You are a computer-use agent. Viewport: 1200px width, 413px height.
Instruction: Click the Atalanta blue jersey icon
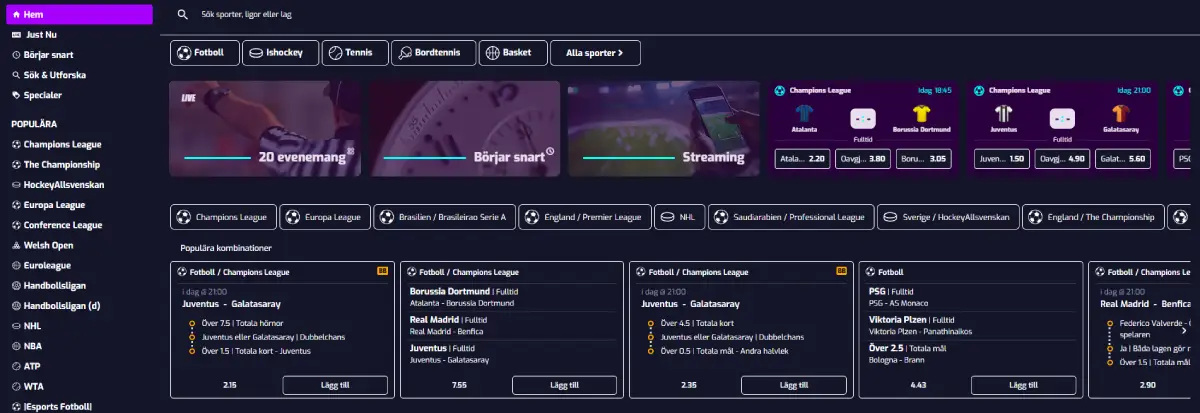pyautogui.click(x=803, y=114)
